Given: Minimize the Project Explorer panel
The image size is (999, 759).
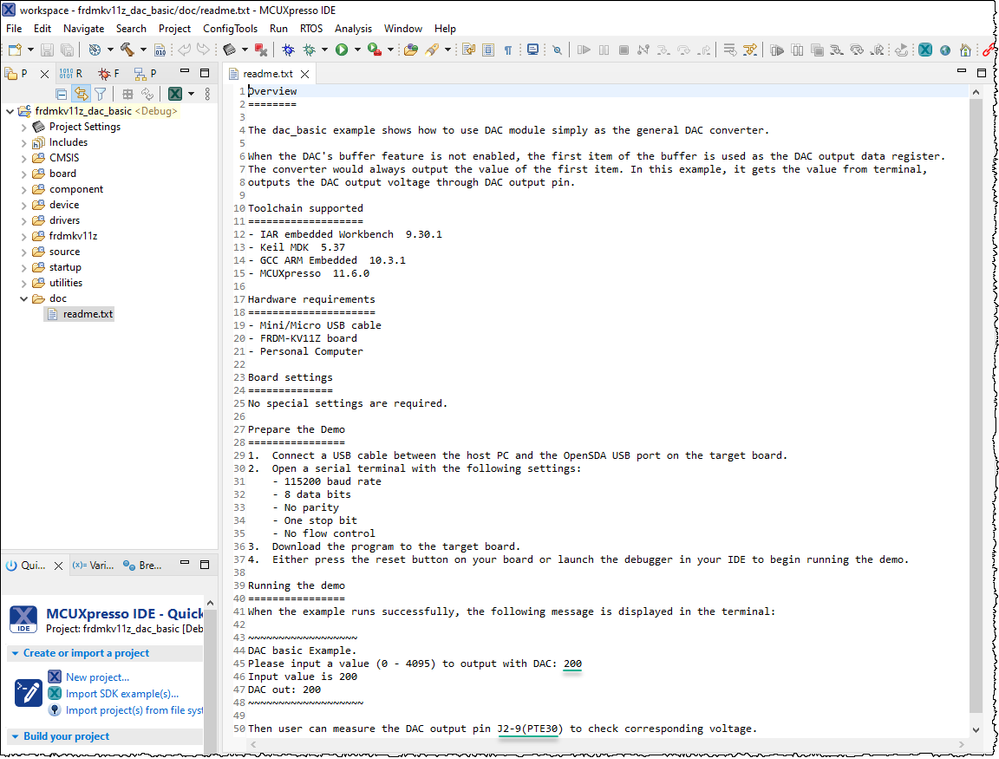Looking at the screenshot, I should click(x=184, y=72).
